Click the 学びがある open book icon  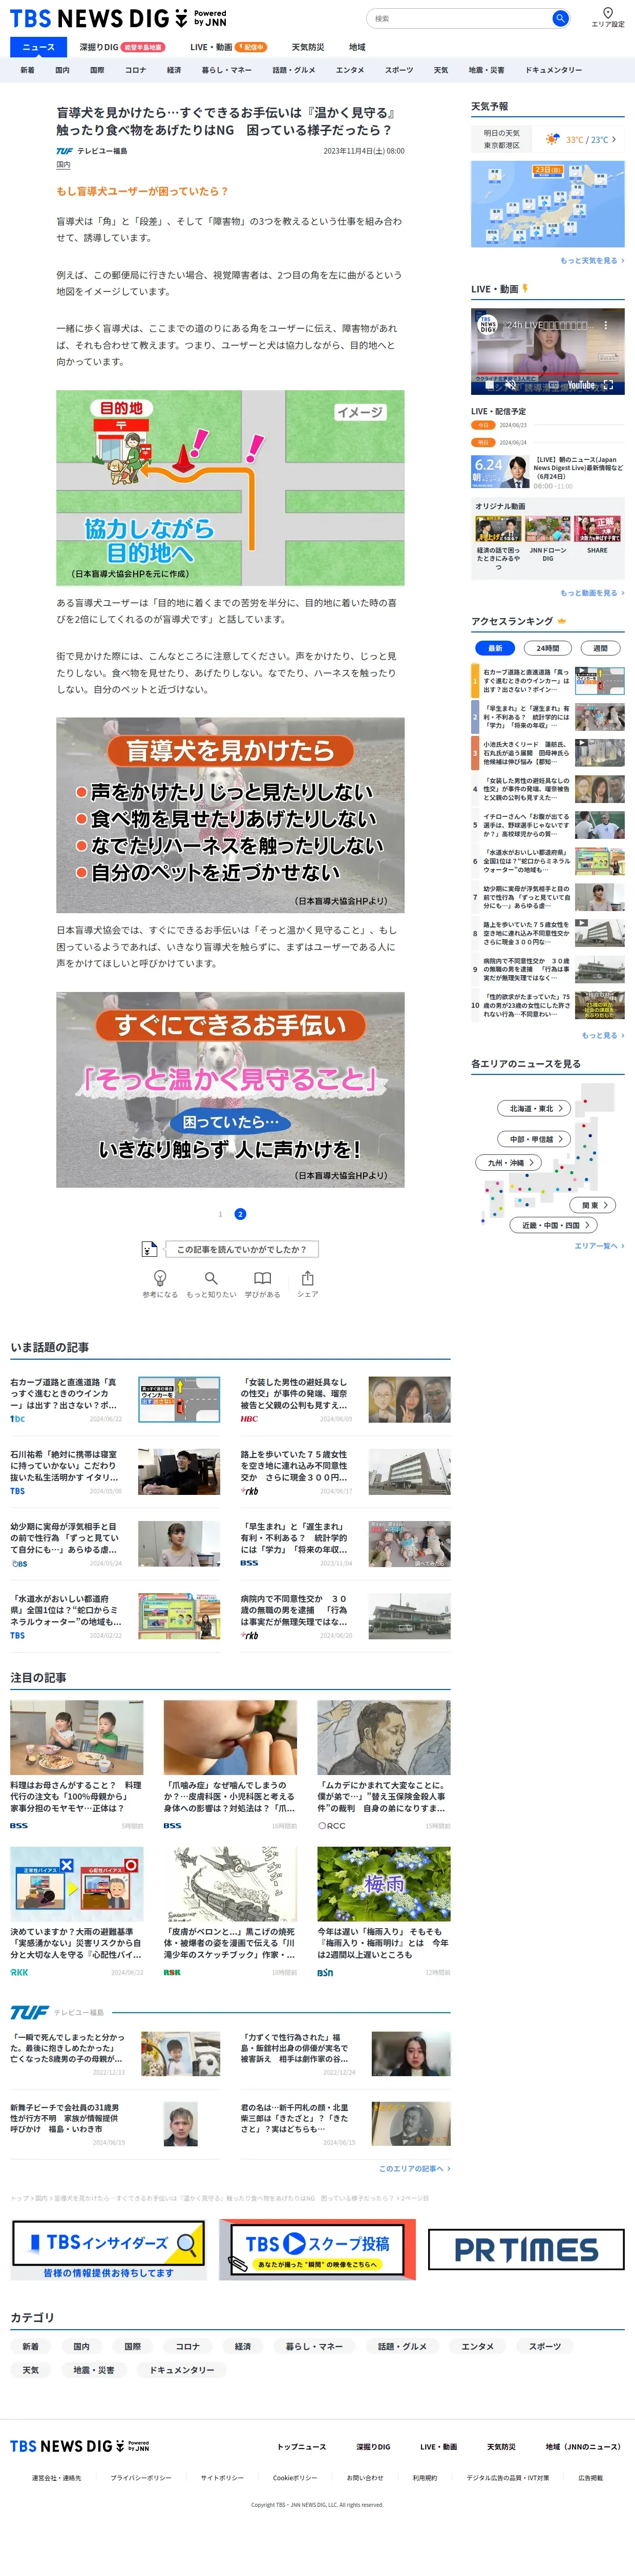point(262,1278)
